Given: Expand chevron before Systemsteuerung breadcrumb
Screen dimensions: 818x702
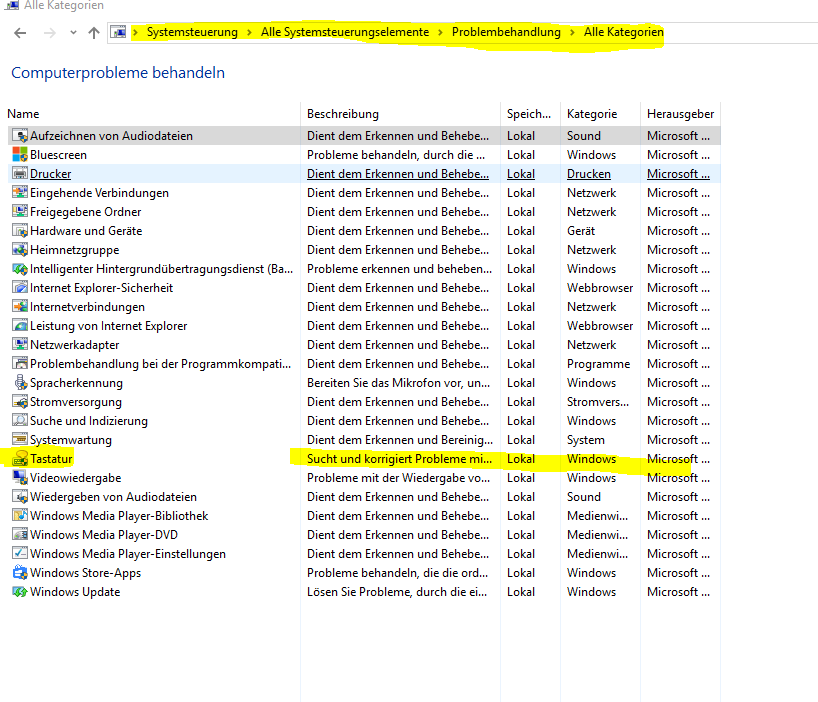Looking at the screenshot, I should coord(136,32).
